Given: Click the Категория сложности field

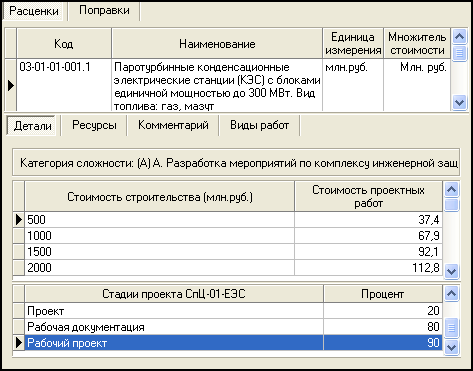Looking at the screenshot, I should point(236,163).
